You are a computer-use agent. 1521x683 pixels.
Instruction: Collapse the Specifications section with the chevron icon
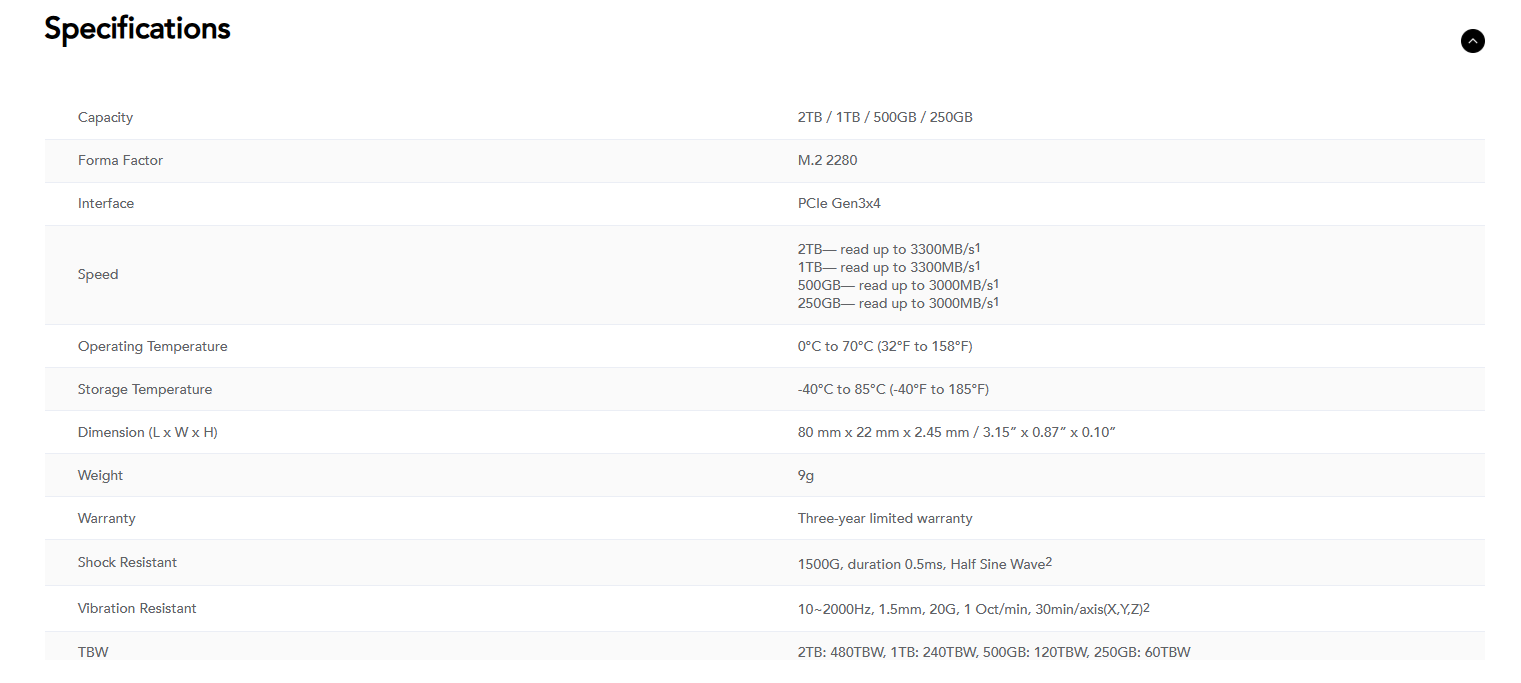coord(1472,41)
